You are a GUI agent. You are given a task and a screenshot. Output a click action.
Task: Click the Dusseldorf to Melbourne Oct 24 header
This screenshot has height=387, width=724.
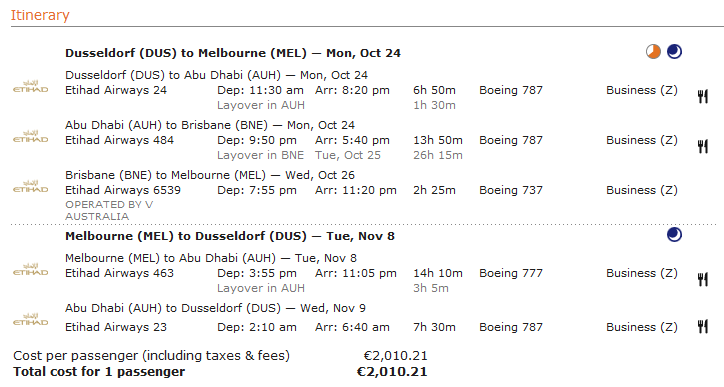pos(233,53)
